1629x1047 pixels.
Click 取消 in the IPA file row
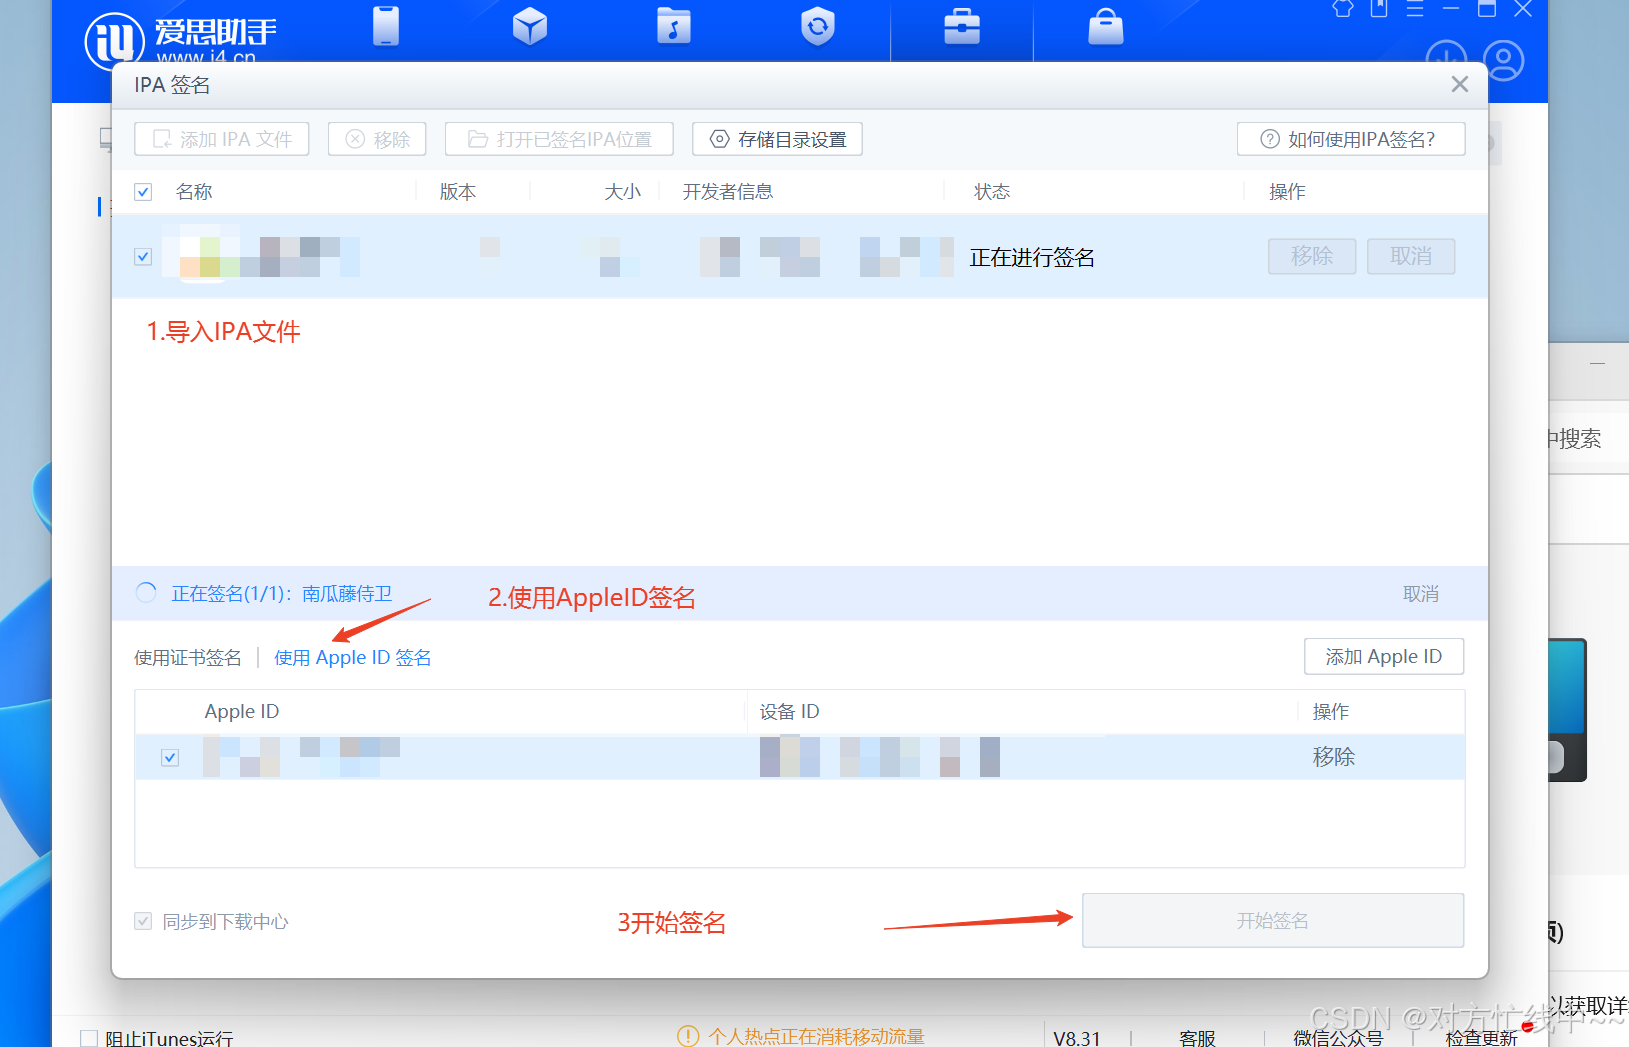click(1411, 256)
